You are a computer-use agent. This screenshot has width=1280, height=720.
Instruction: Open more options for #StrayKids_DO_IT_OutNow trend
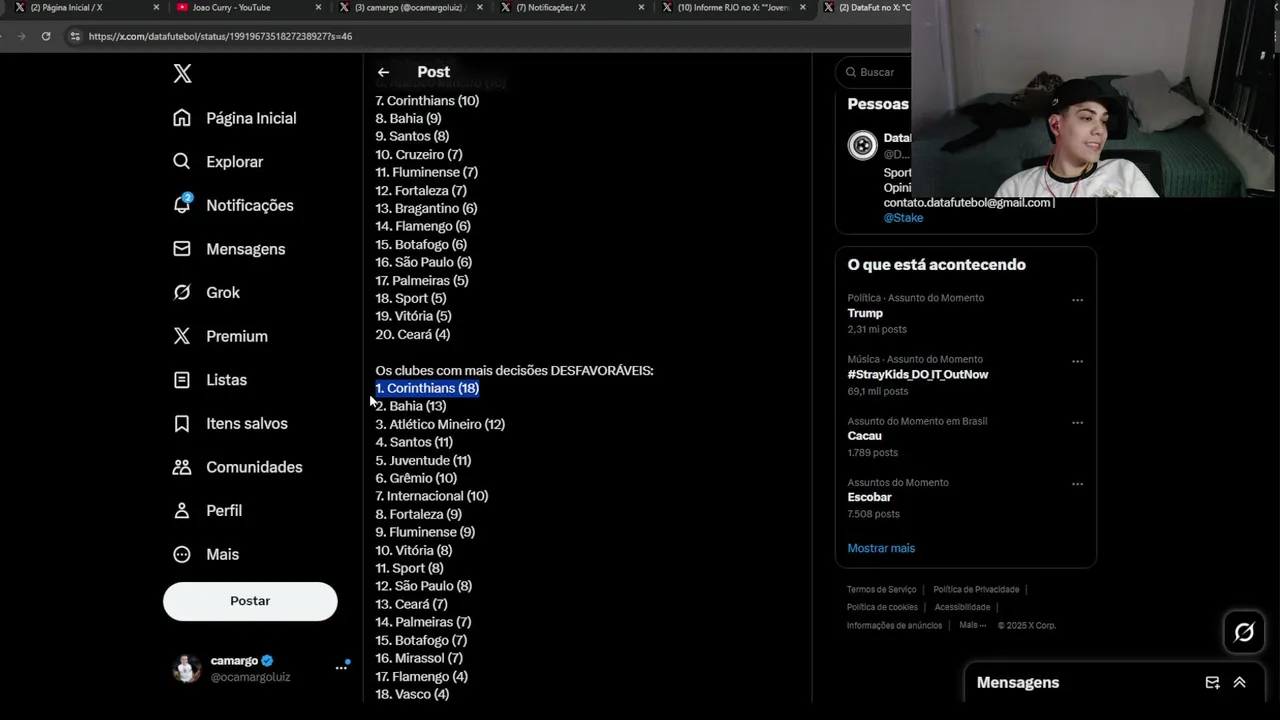pos(1077,361)
